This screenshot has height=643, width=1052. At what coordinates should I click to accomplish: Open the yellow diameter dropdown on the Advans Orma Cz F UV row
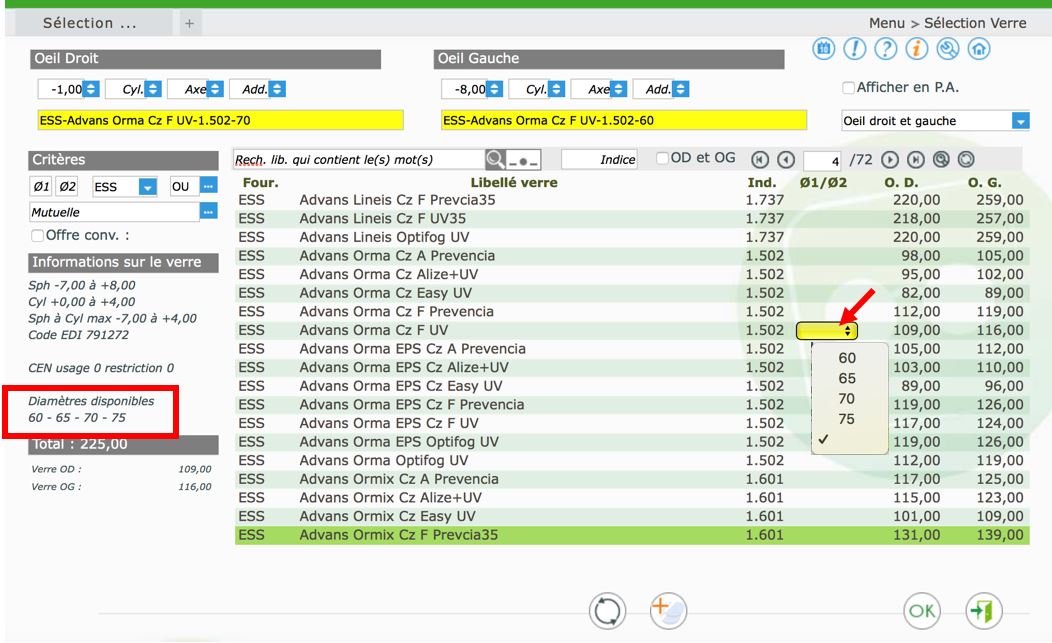point(827,330)
